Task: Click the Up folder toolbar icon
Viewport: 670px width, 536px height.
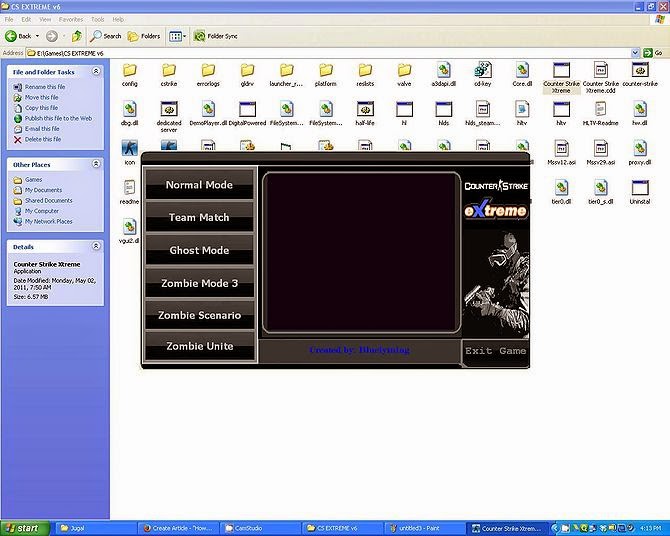Action: [x=77, y=36]
